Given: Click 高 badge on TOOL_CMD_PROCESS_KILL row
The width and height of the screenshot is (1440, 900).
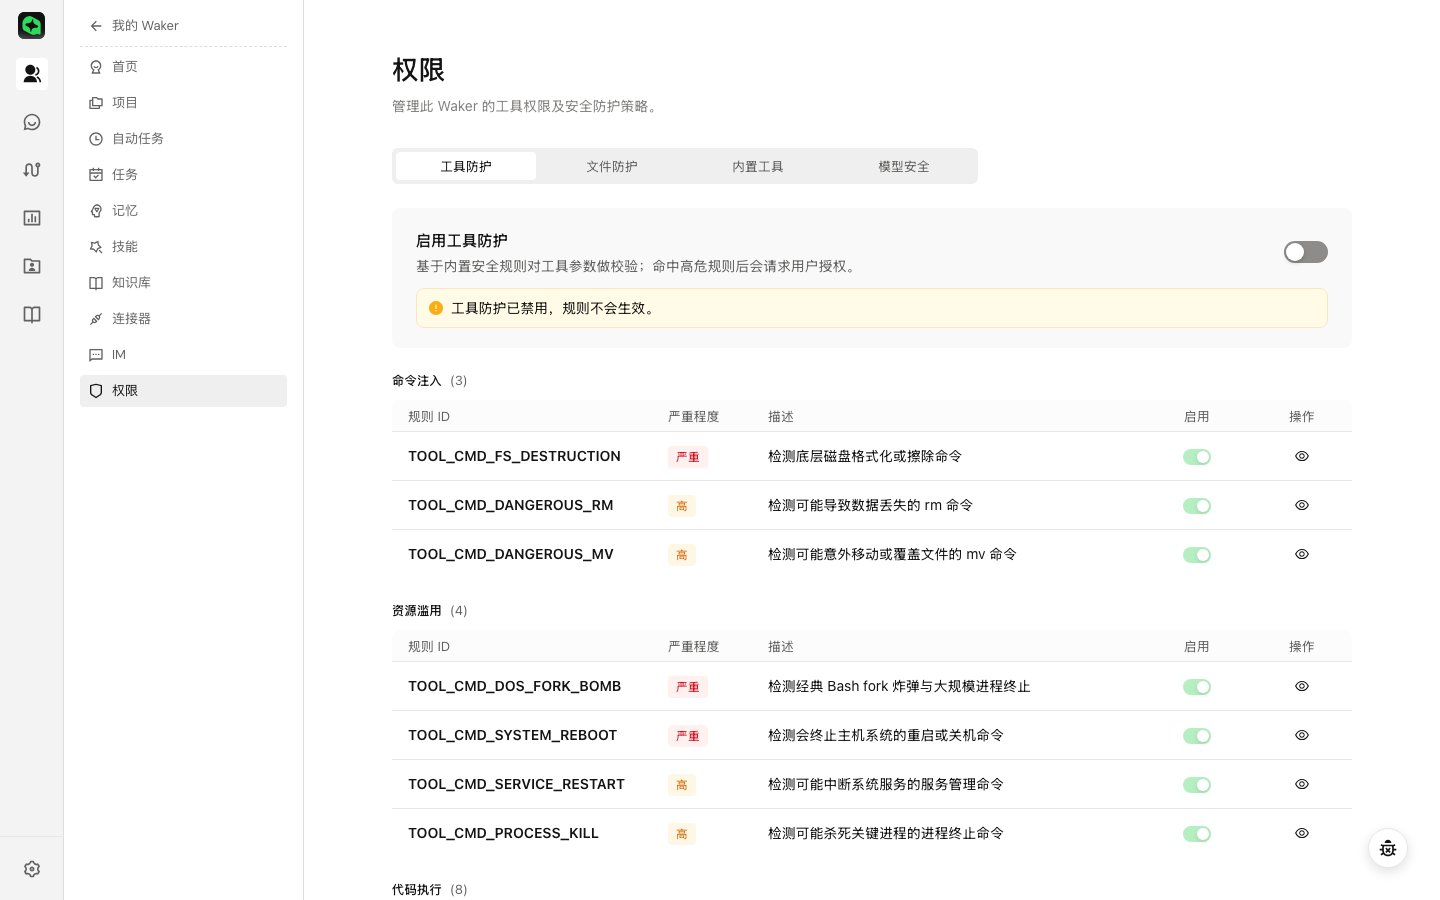Looking at the screenshot, I should point(682,834).
